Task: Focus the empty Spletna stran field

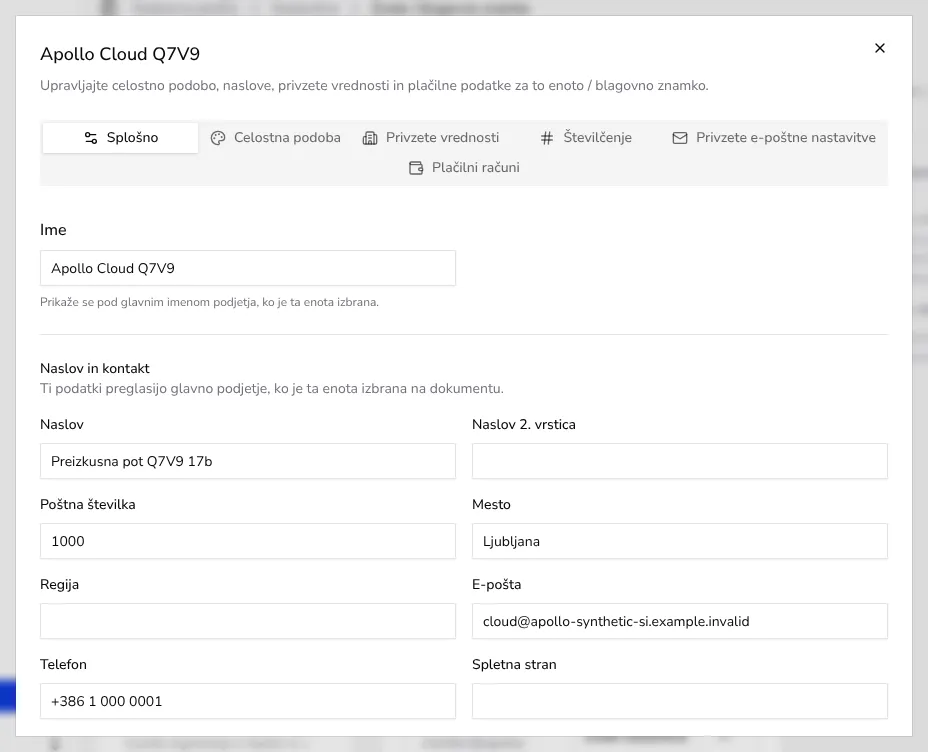Action: tap(679, 701)
